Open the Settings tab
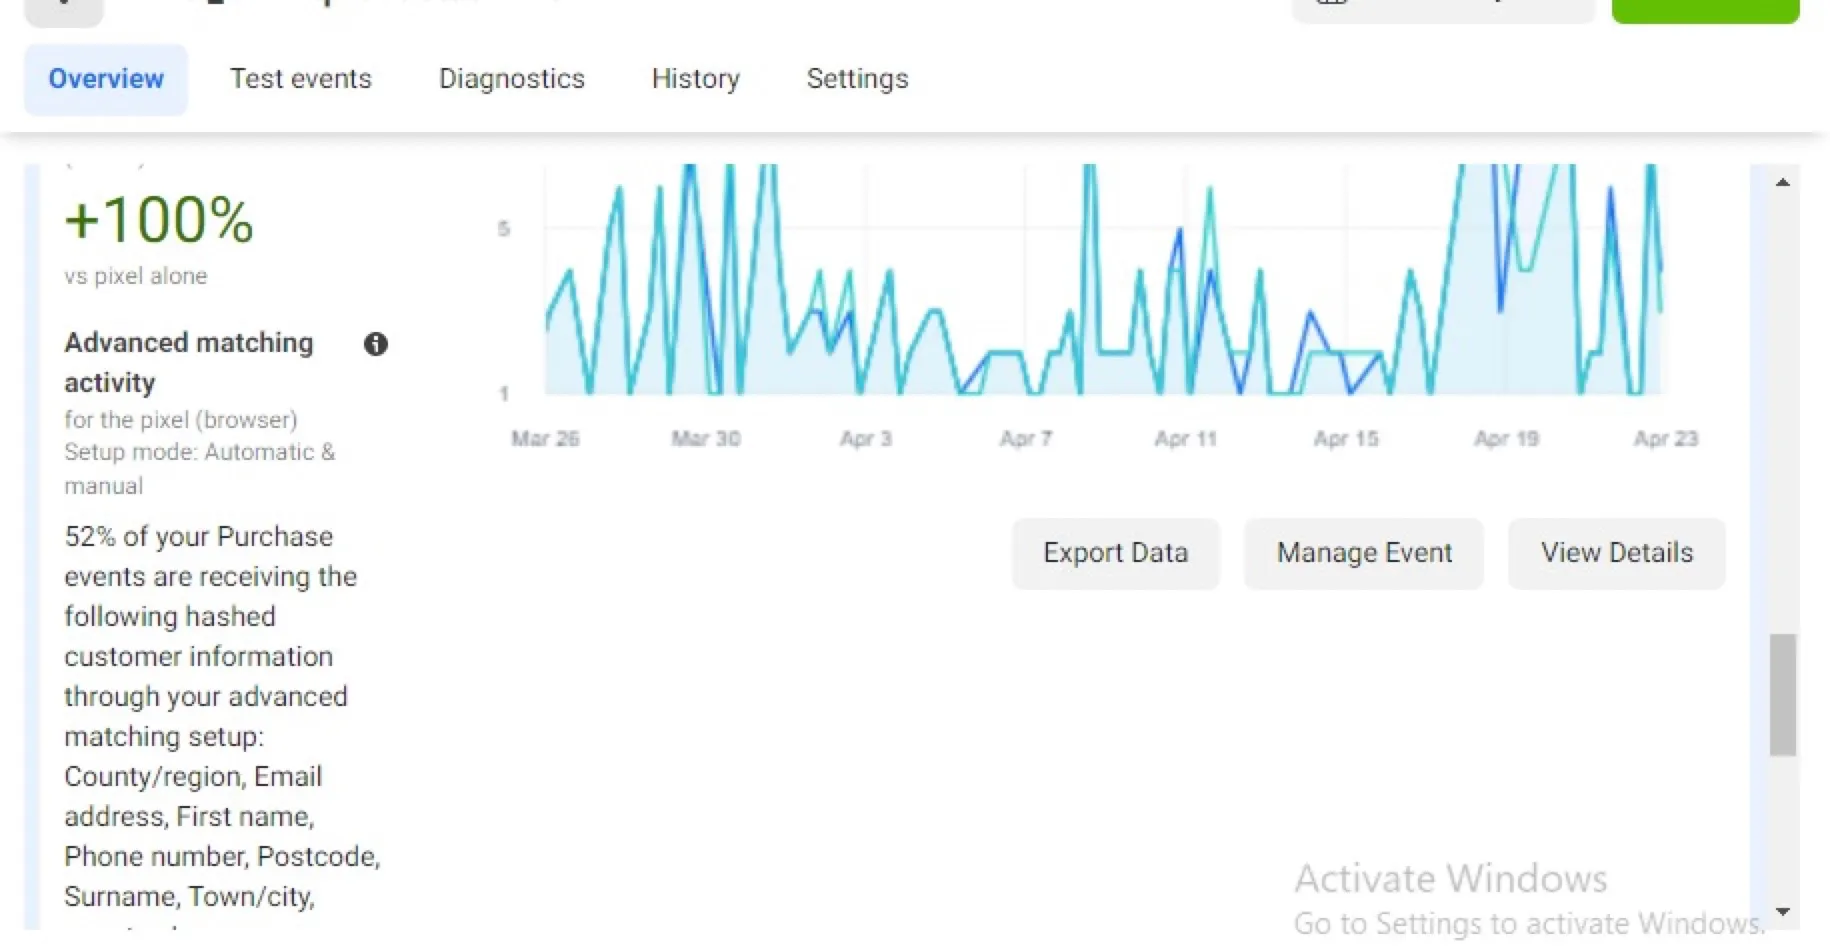Screen dimensions: 1830x952 (x=858, y=79)
